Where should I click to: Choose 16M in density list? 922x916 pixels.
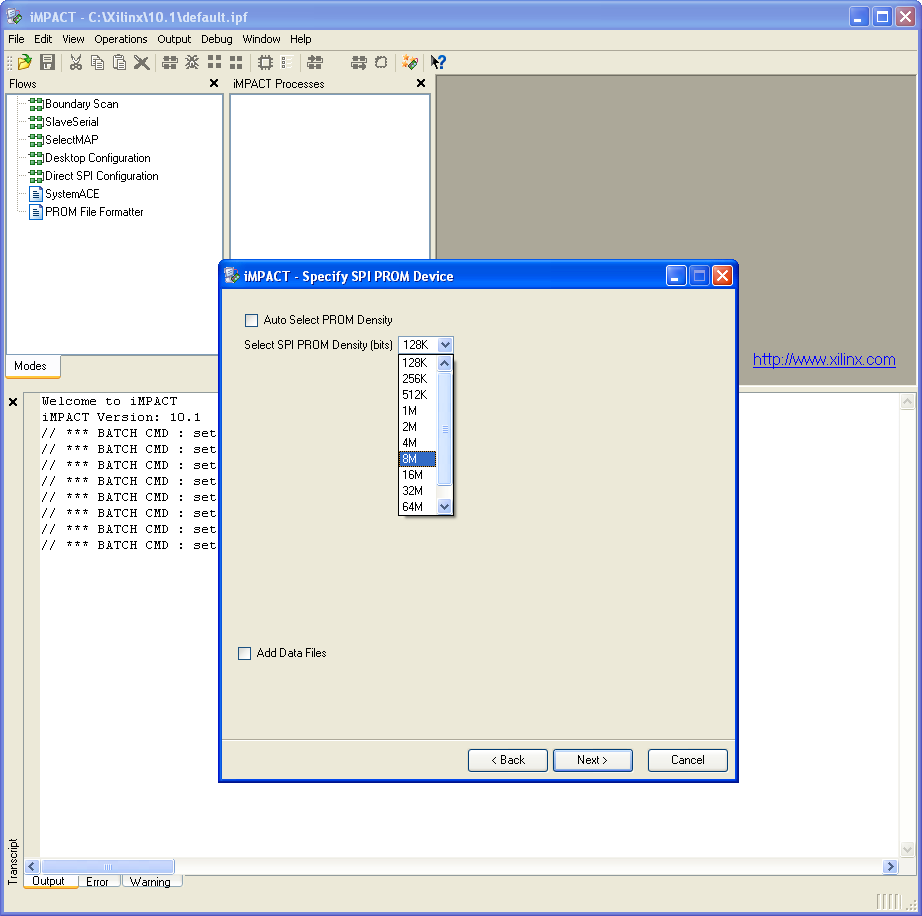click(x=417, y=474)
